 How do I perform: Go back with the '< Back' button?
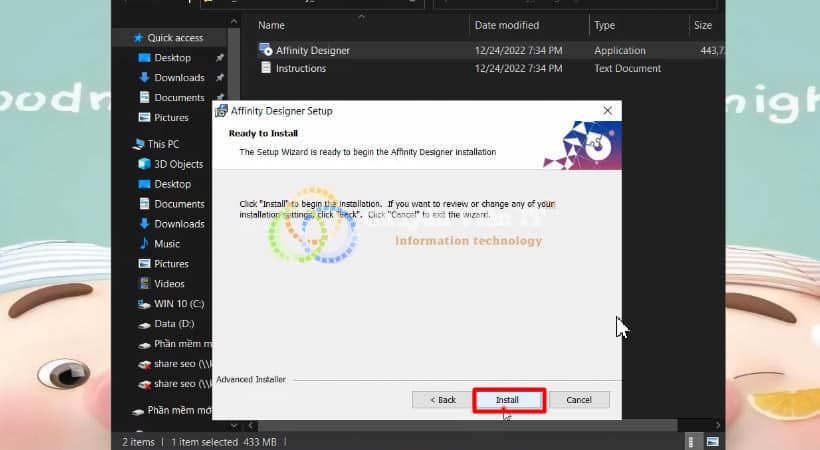click(442, 400)
